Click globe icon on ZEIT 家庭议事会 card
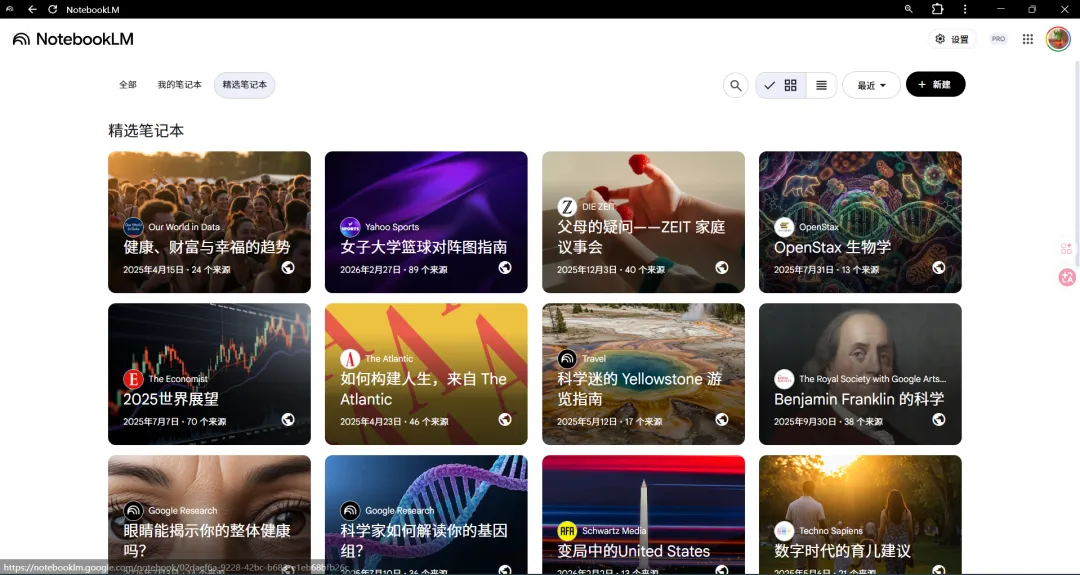The height and width of the screenshot is (575, 1080). 722,267
